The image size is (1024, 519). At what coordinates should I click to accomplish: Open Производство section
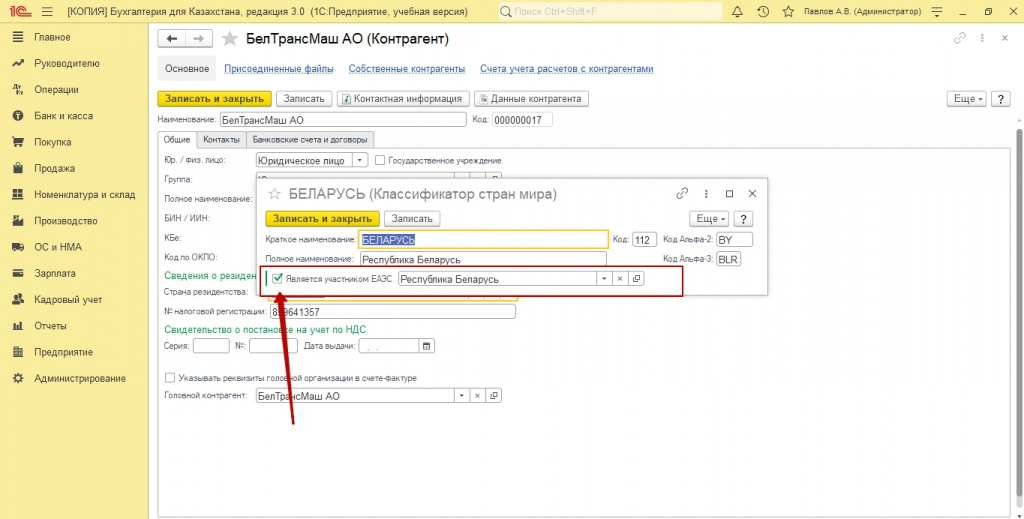coord(66,221)
